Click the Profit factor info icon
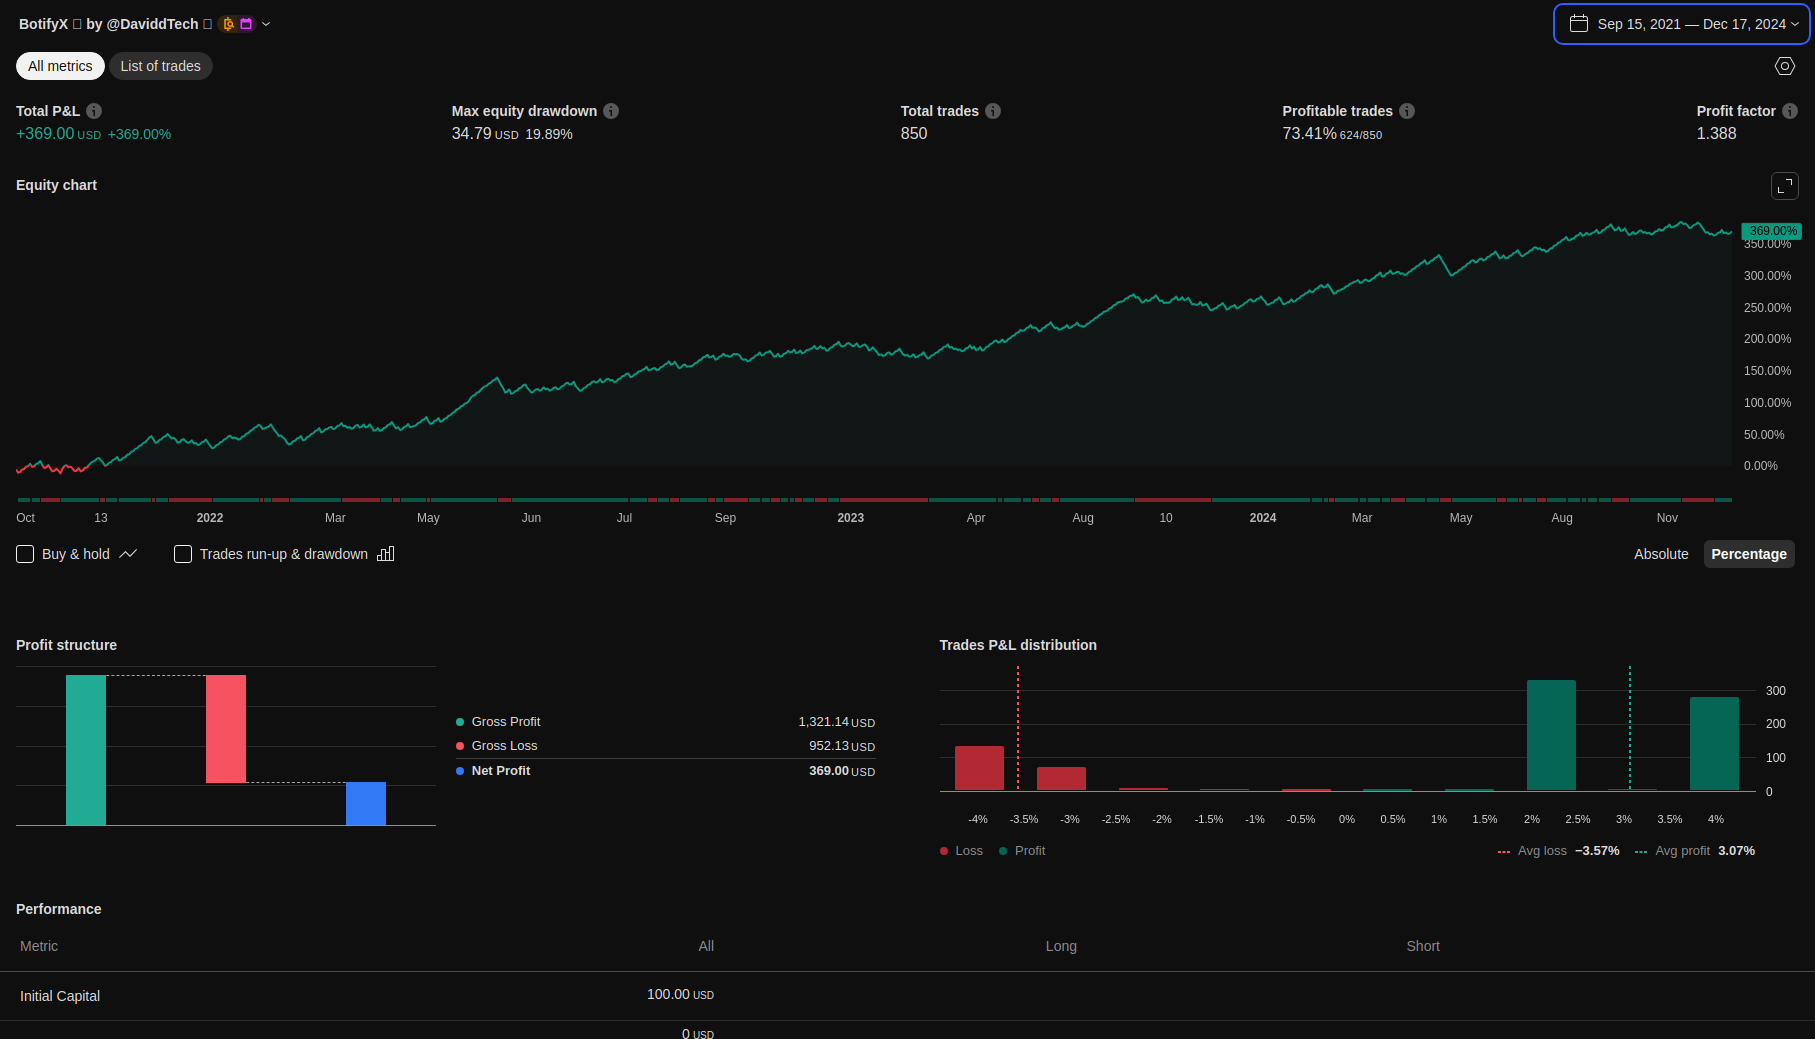1815x1039 pixels. pos(1790,111)
